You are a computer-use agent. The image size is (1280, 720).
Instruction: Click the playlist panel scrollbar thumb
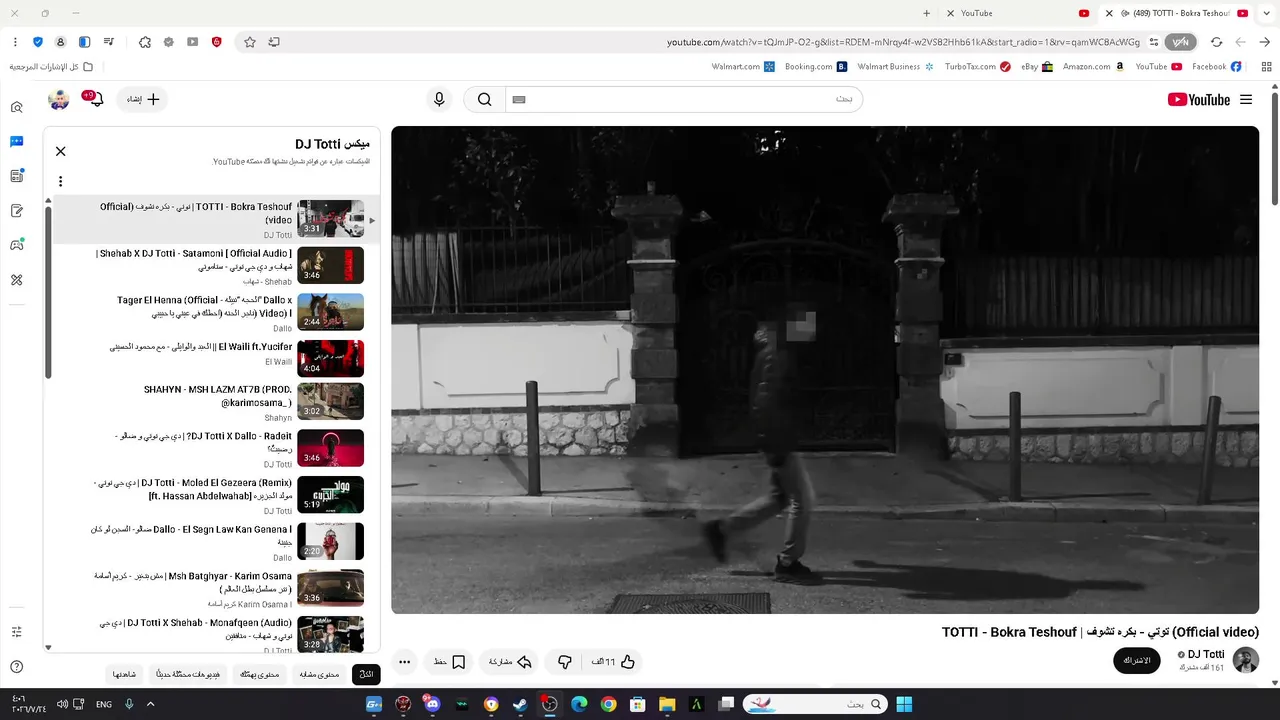coord(48,292)
